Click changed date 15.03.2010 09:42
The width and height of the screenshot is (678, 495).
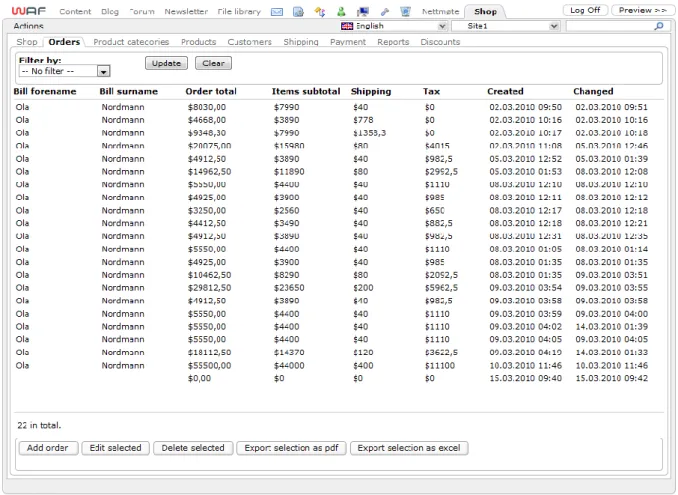pos(611,378)
